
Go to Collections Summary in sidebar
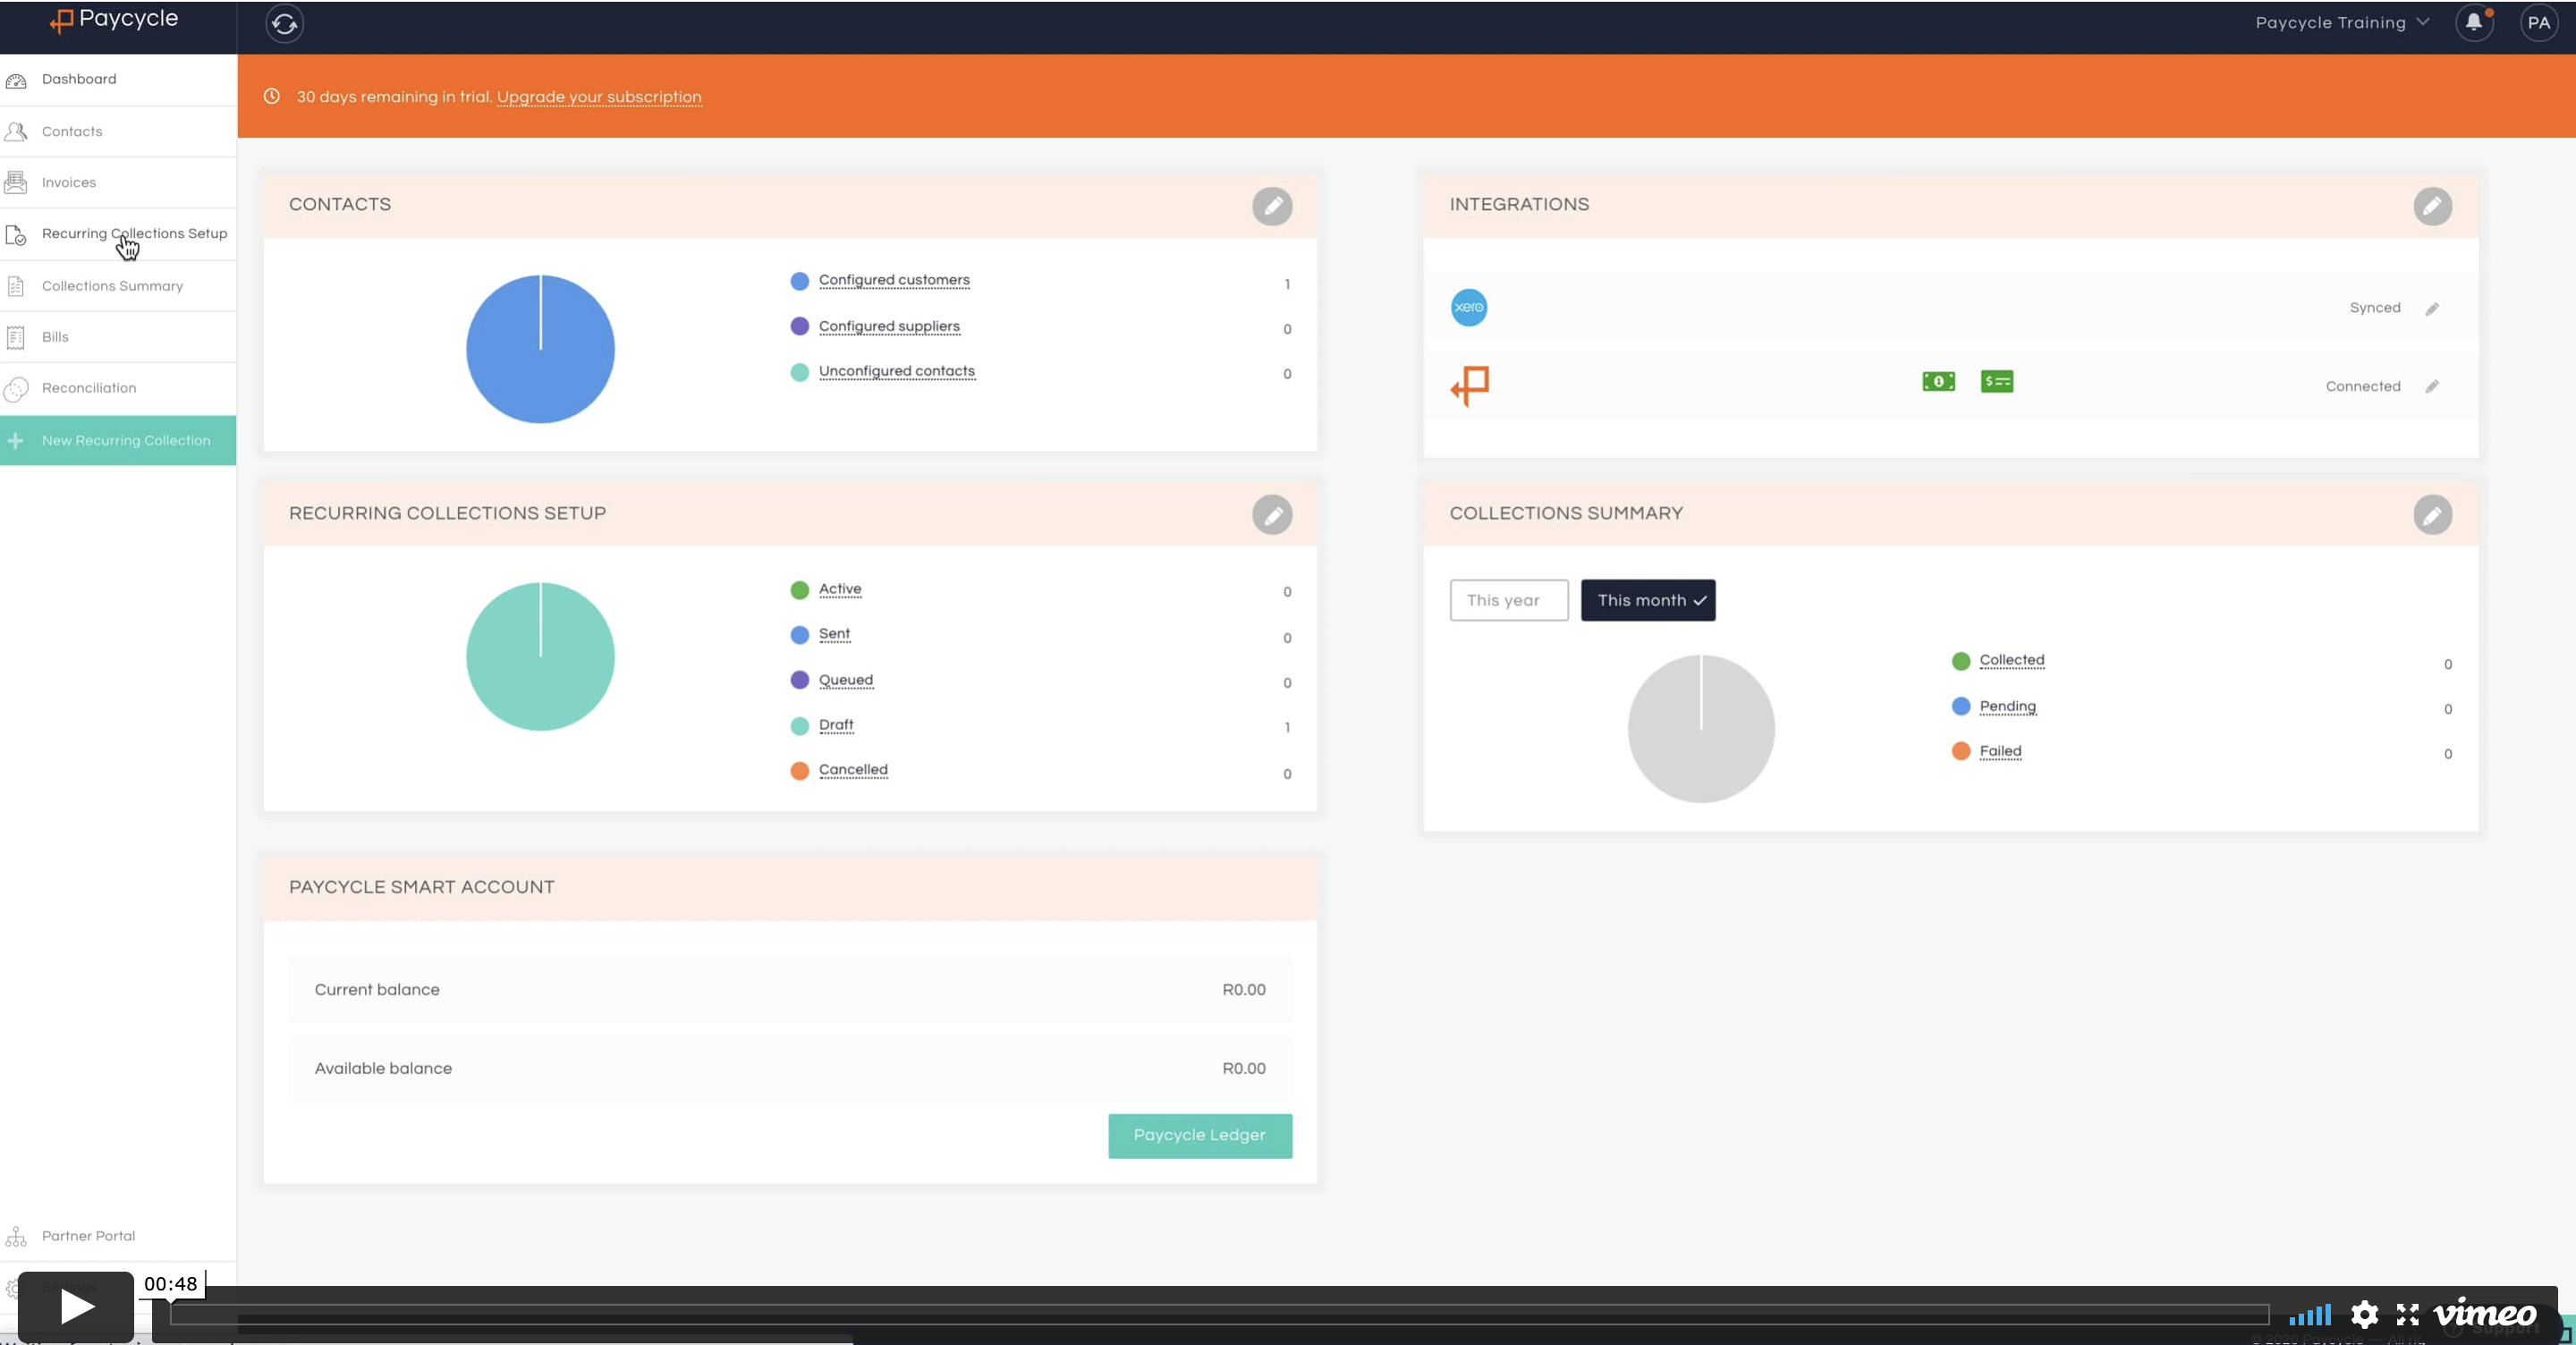112,286
